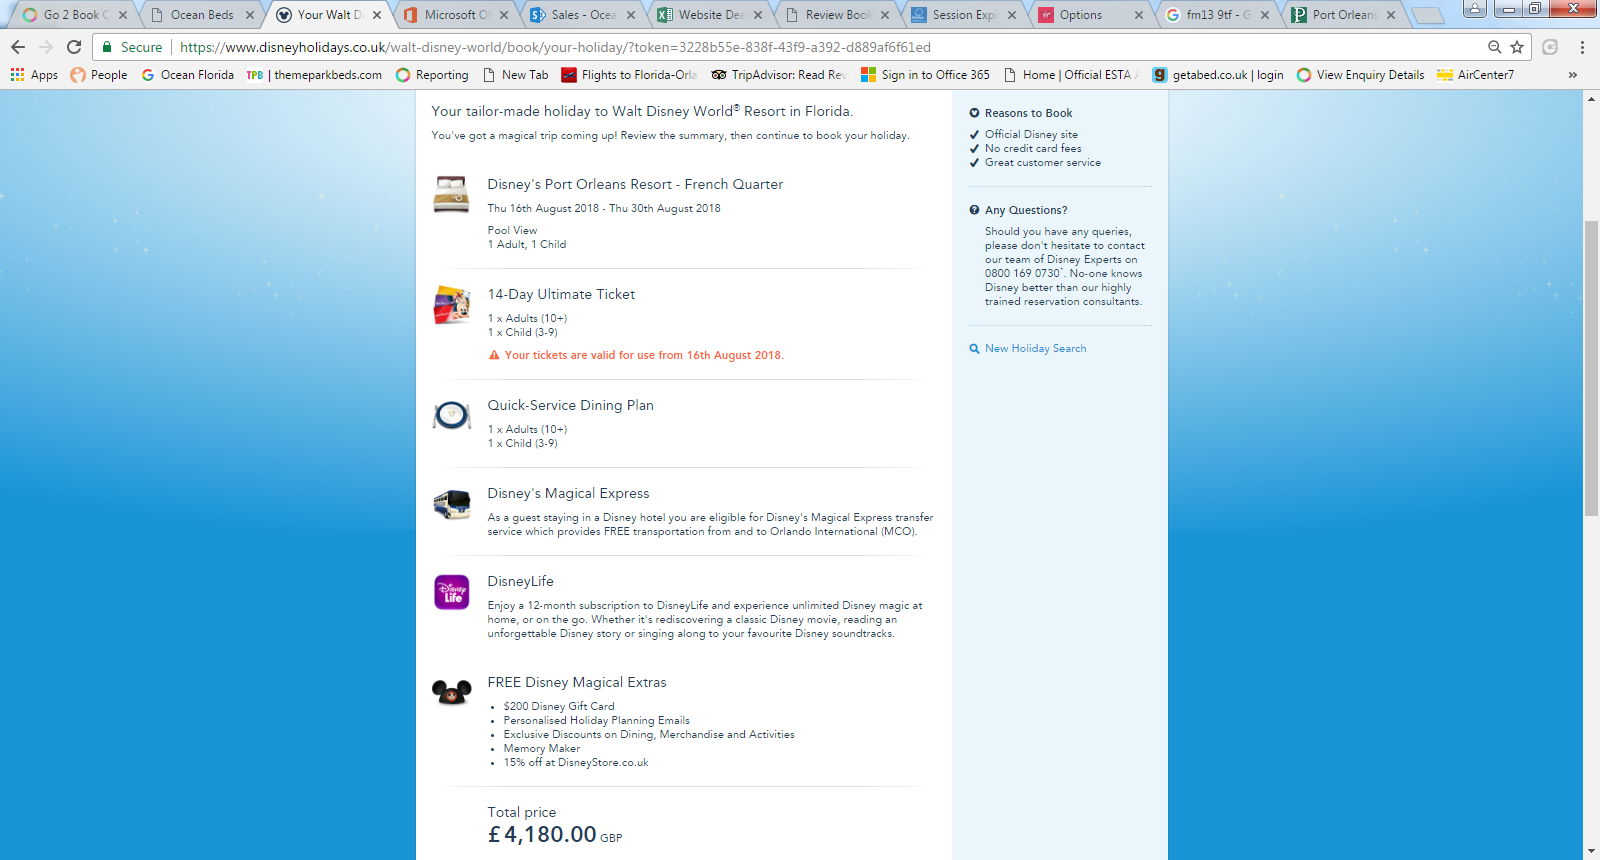1600x860 pixels.
Task: Open the View Enquiry Details bookmark
Action: pyautogui.click(x=1361, y=75)
